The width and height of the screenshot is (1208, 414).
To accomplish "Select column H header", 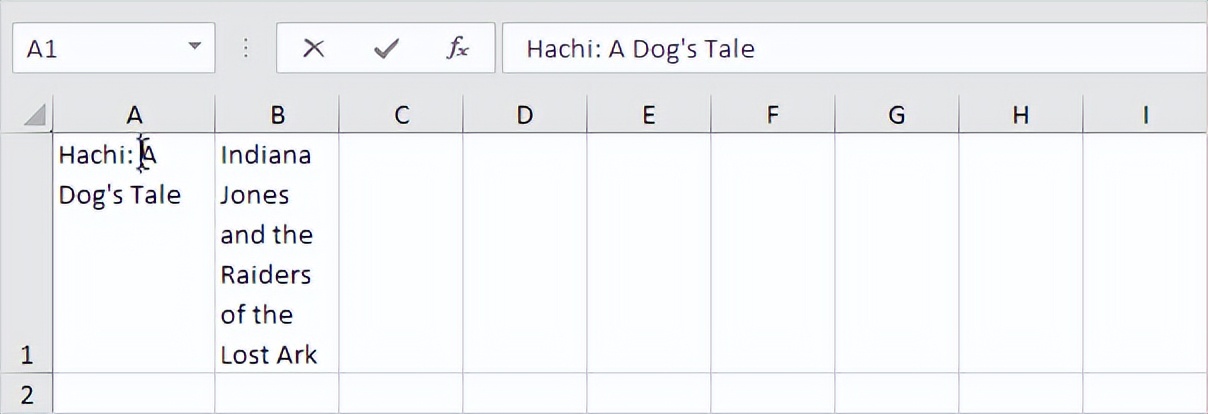I will (x=1021, y=116).
